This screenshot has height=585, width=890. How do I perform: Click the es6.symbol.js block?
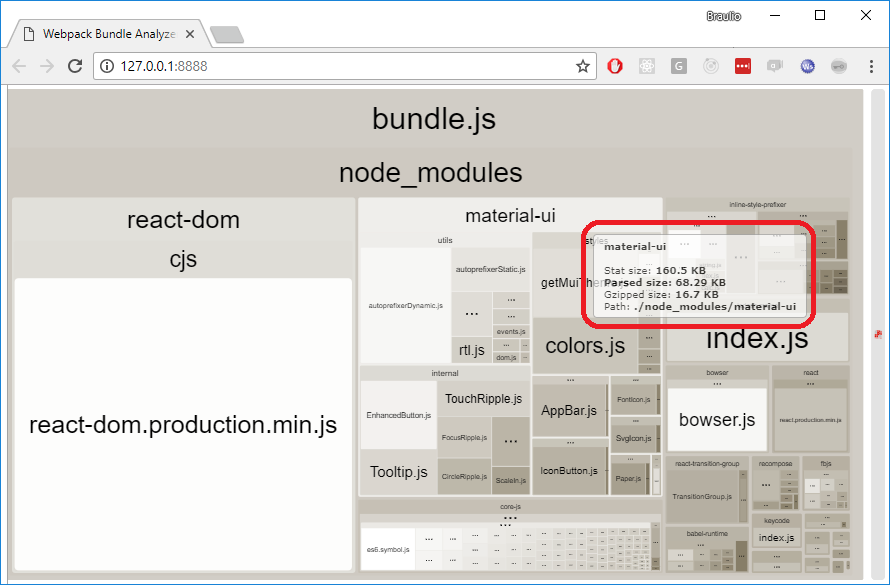tap(388, 549)
